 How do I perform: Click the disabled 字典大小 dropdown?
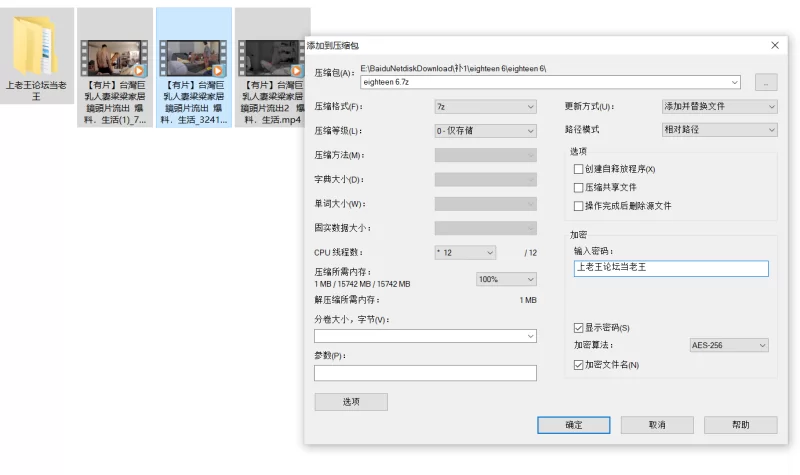point(485,180)
